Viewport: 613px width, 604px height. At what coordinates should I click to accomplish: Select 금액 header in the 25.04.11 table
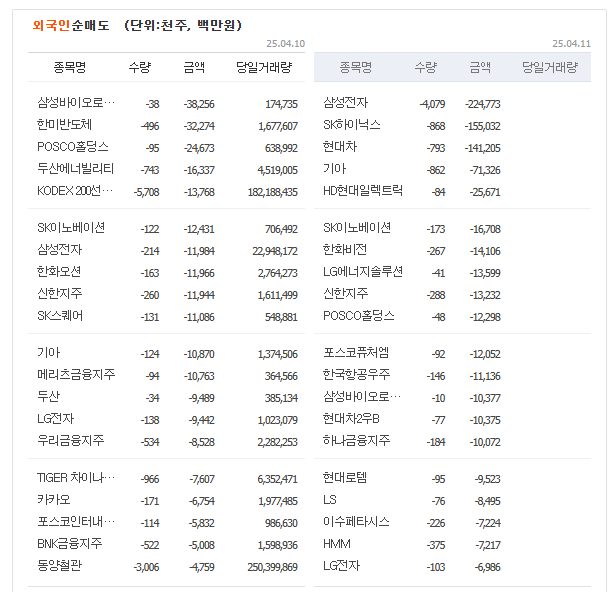click(x=480, y=67)
